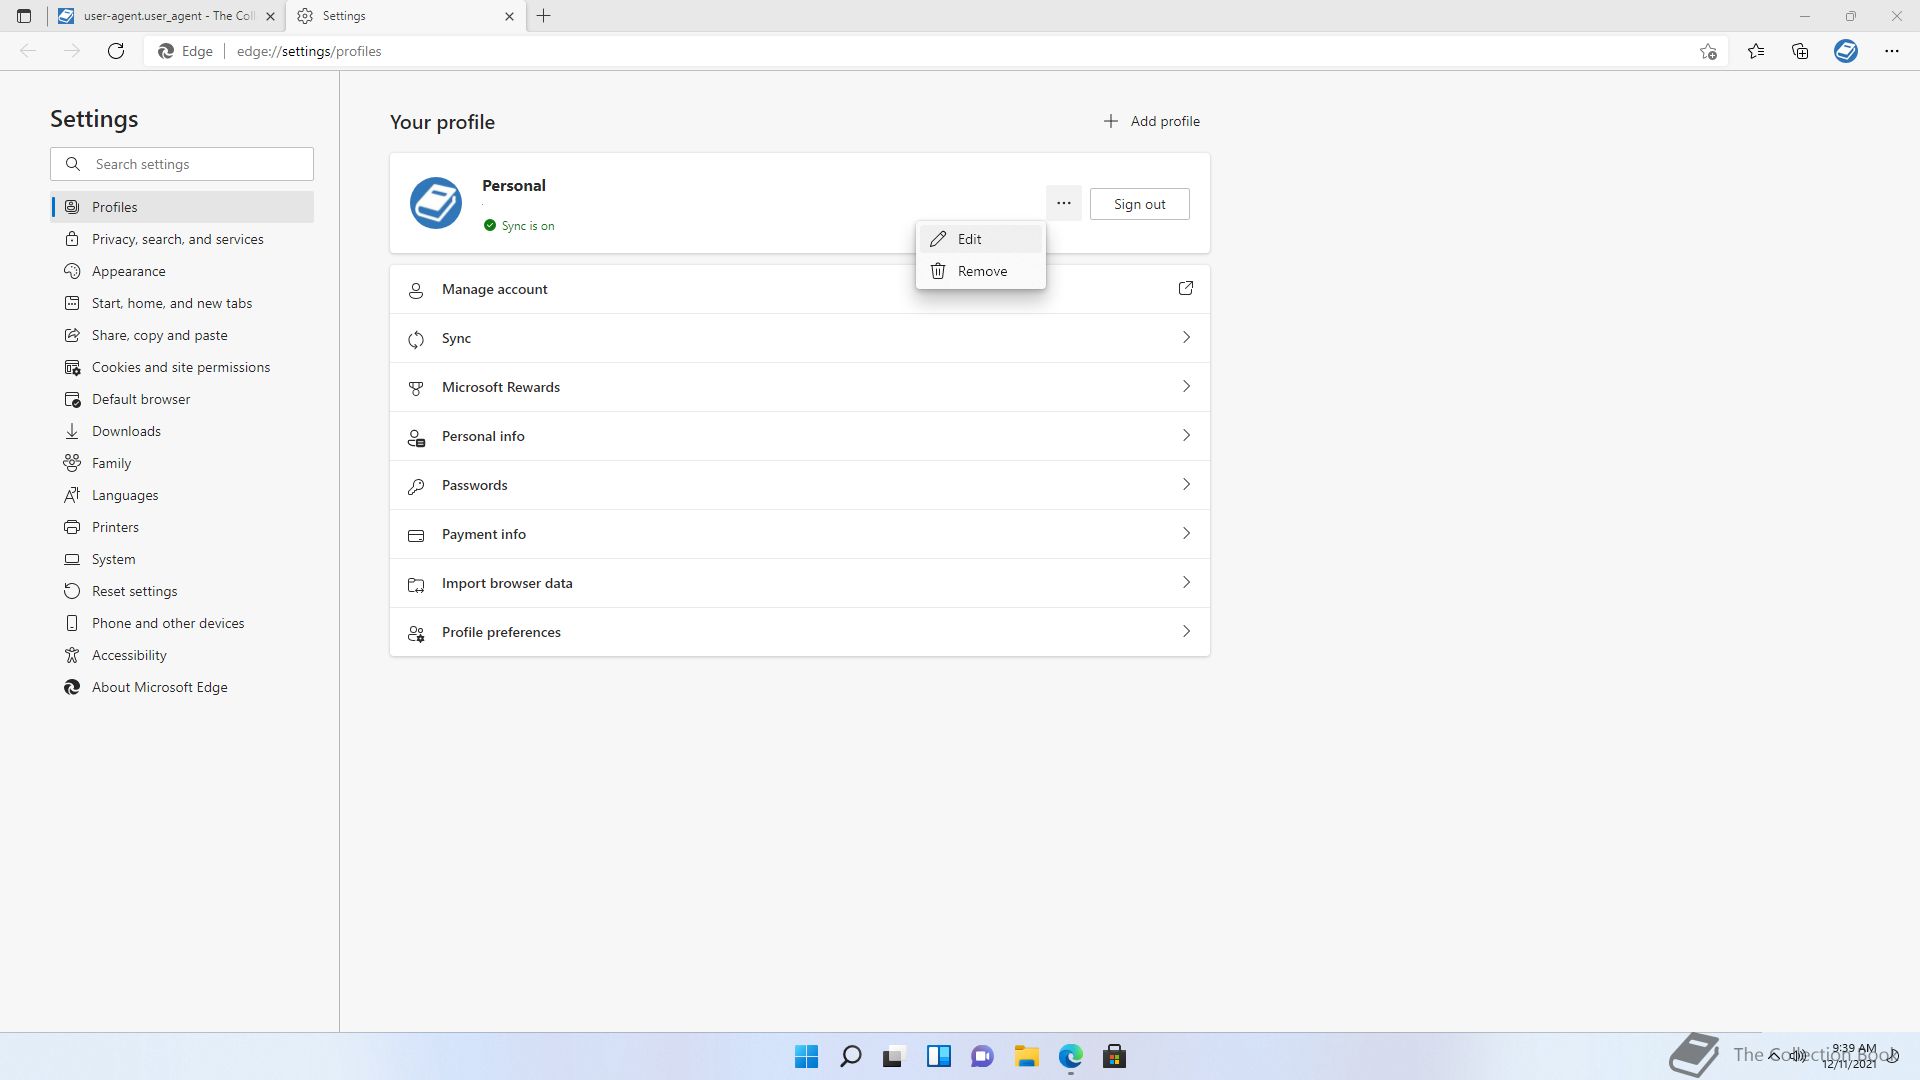Click the Phone and other devices icon
The width and height of the screenshot is (1920, 1080).
[x=72, y=623]
